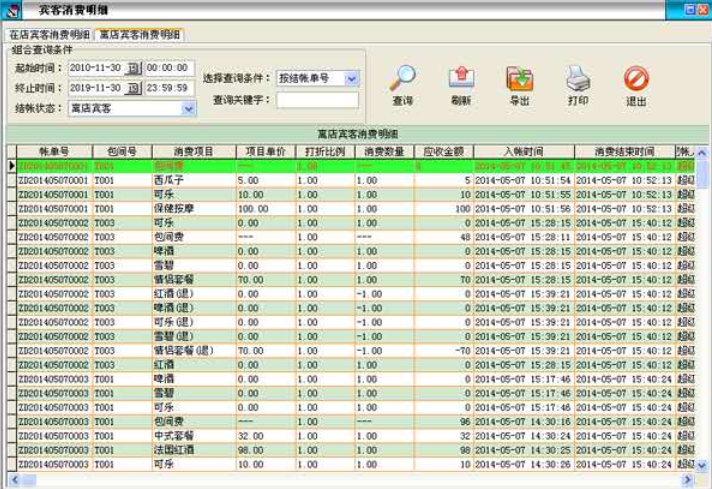Click the 消费结束时间 column header

point(625,152)
